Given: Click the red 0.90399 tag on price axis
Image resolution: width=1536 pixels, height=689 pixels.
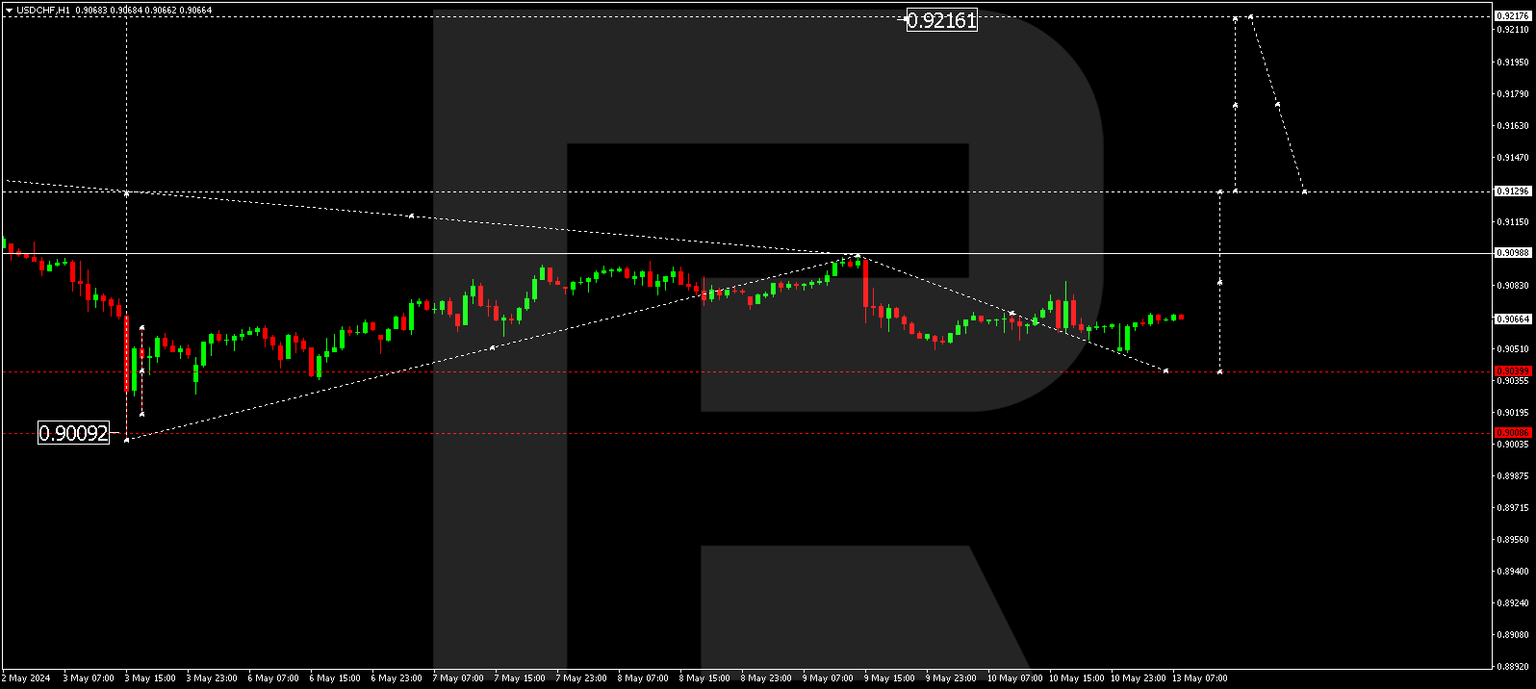Looking at the screenshot, I should tap(1511, 370).
